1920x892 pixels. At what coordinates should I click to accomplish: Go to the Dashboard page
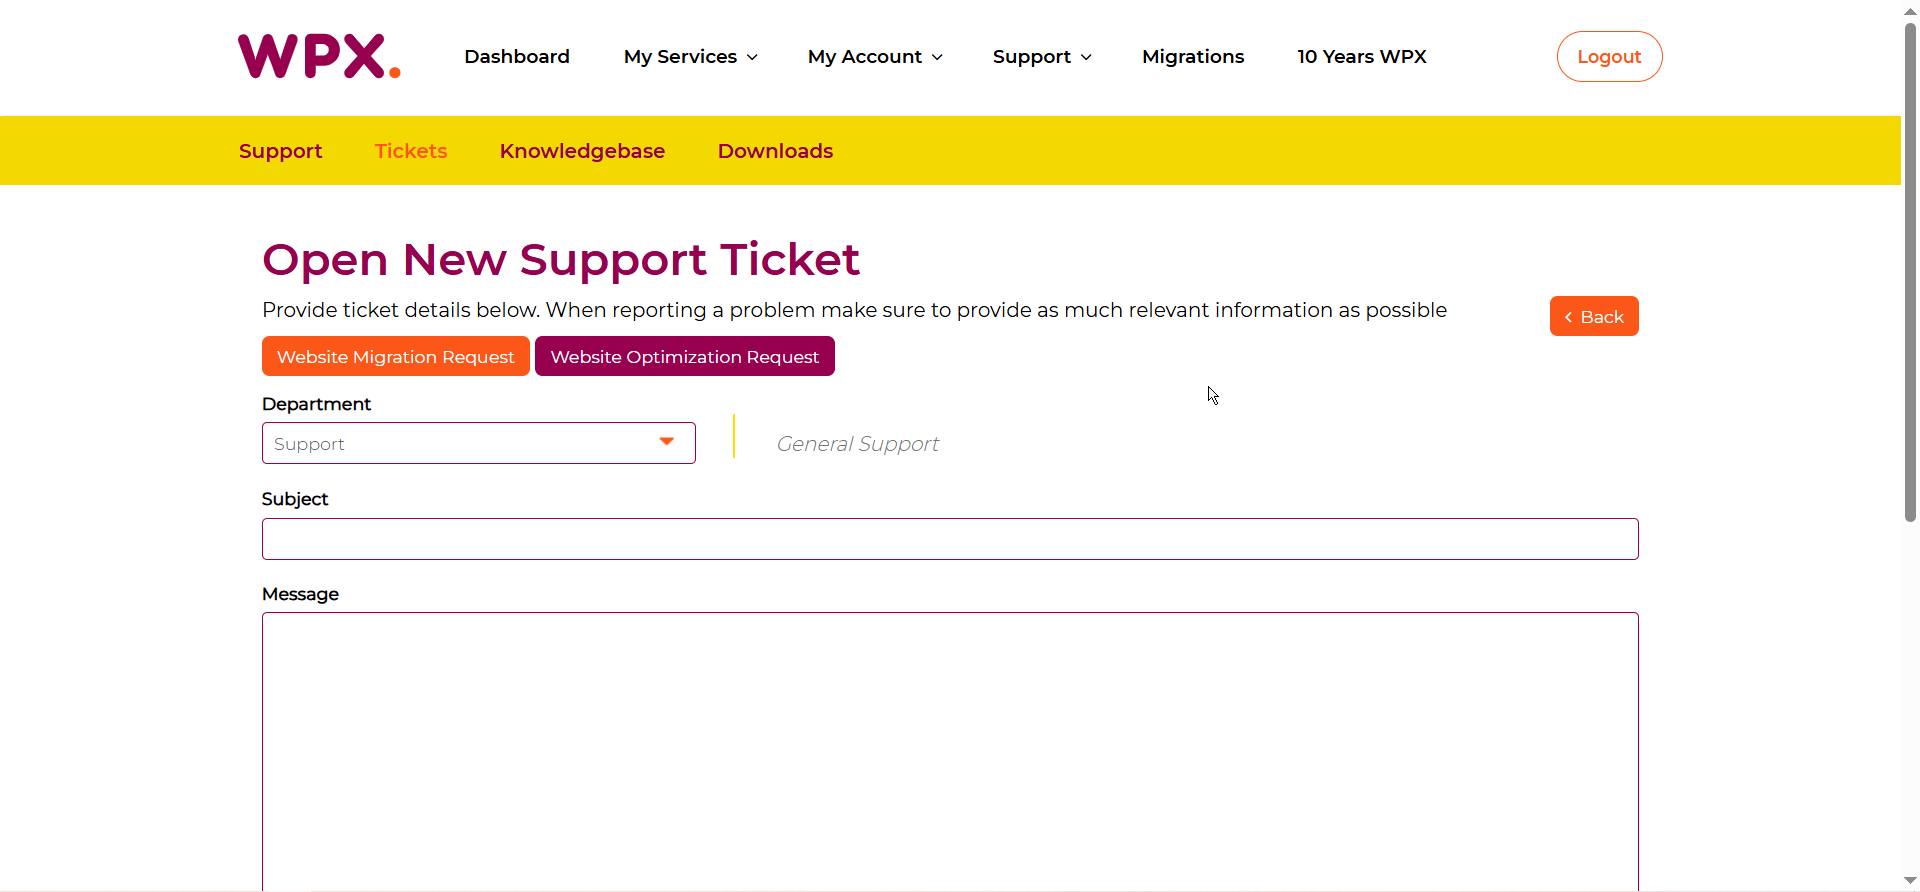517,57
